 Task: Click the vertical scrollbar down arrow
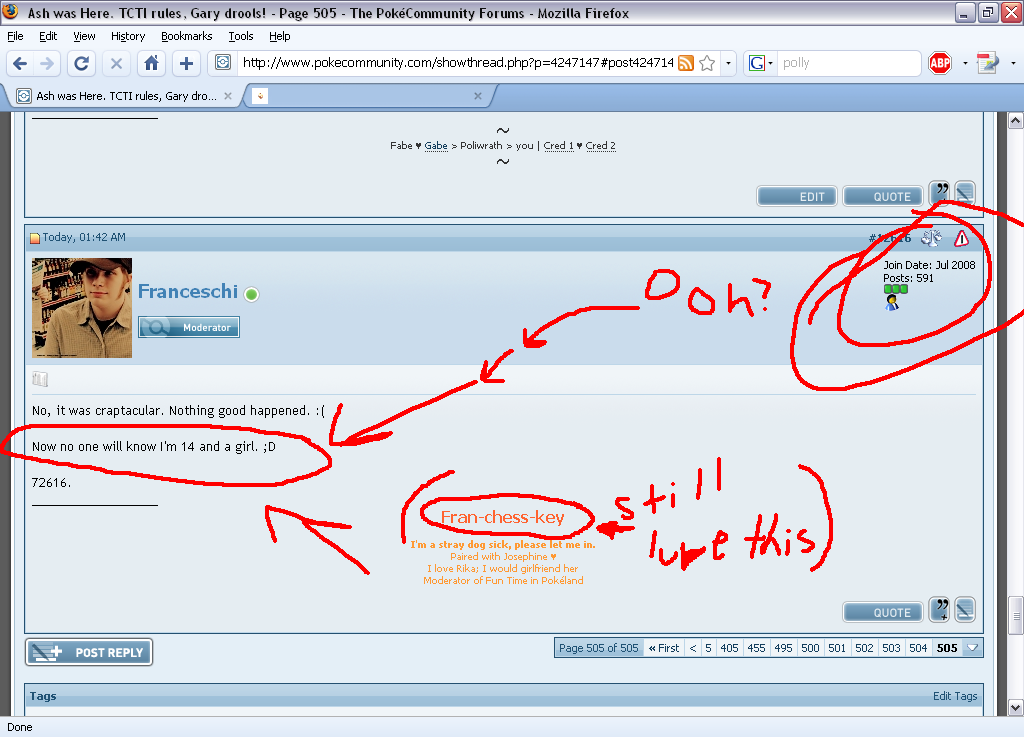[1015, 707]
